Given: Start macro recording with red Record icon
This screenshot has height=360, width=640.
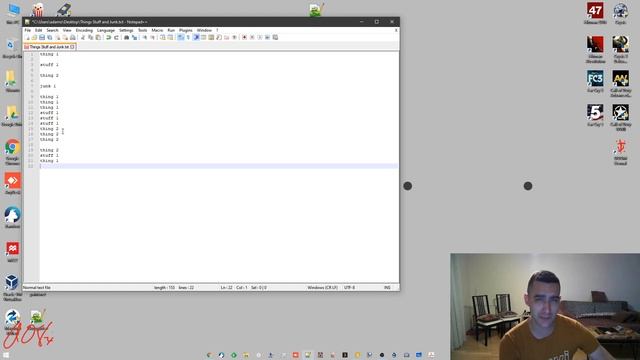Looking at the screenshot, I should coord(244,37).
